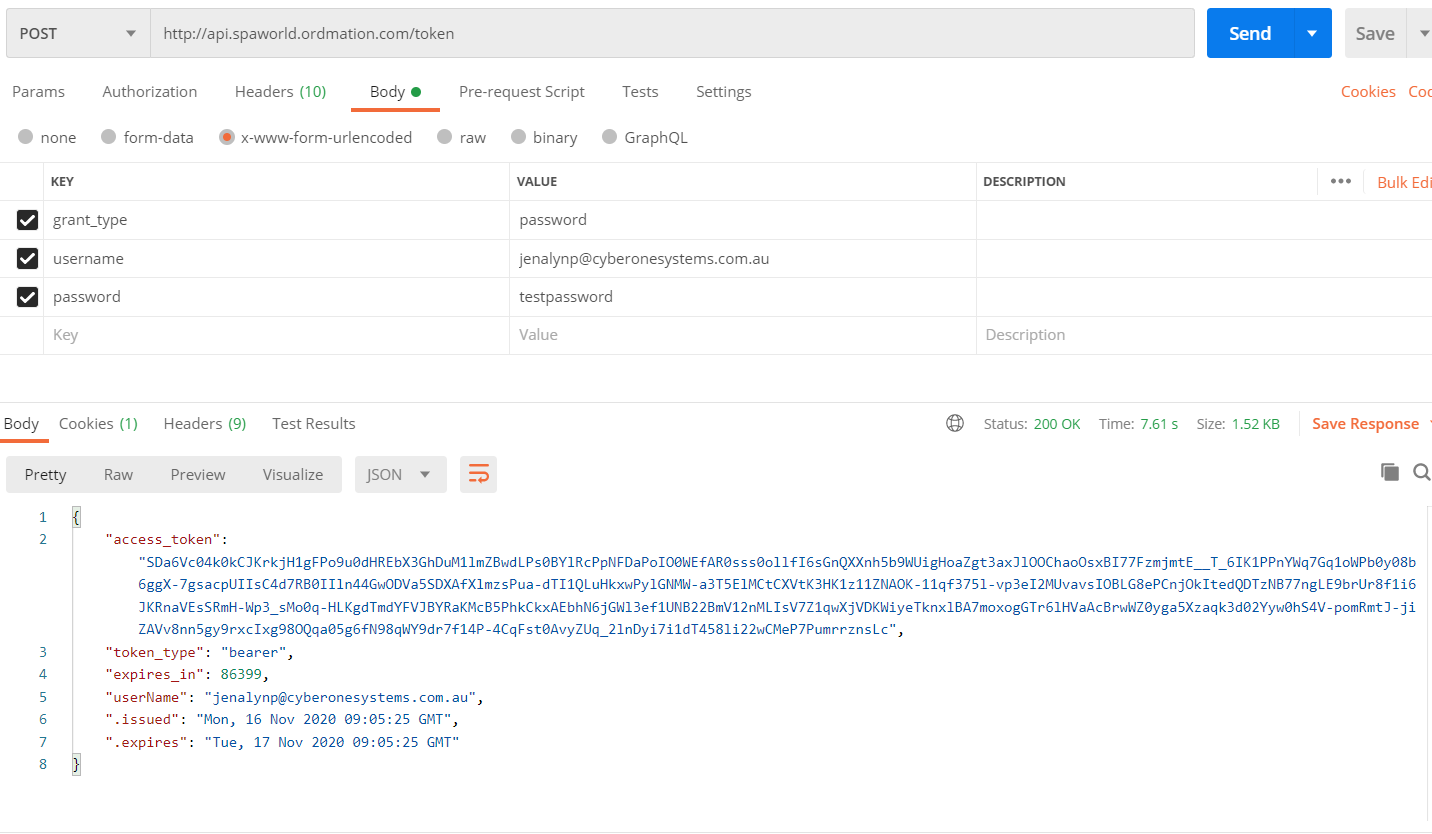
Task: Expand the Send button dropdown arrow
Action: tap(1312, 33)
